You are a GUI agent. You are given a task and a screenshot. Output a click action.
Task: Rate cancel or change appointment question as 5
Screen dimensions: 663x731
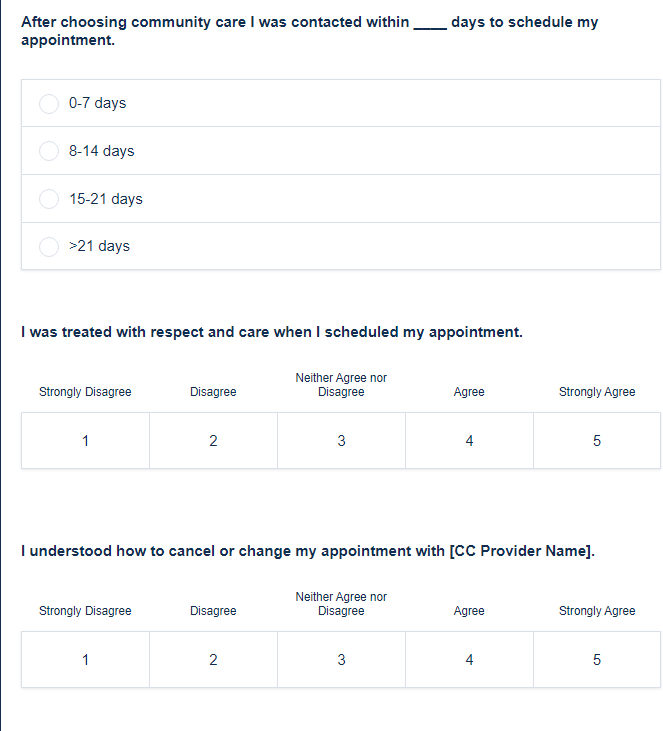[597, 660]
